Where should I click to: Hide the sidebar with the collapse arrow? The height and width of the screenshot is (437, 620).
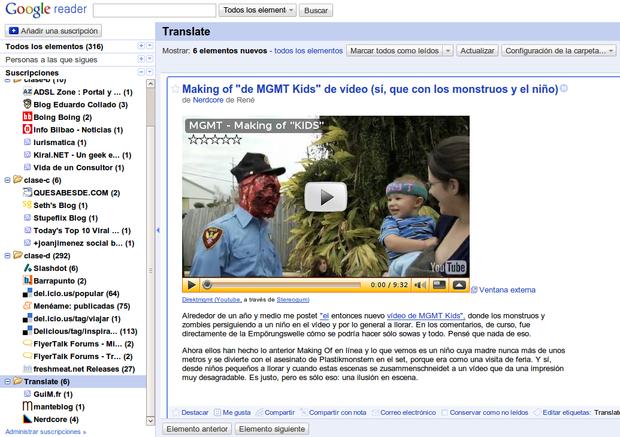point(158,230)
